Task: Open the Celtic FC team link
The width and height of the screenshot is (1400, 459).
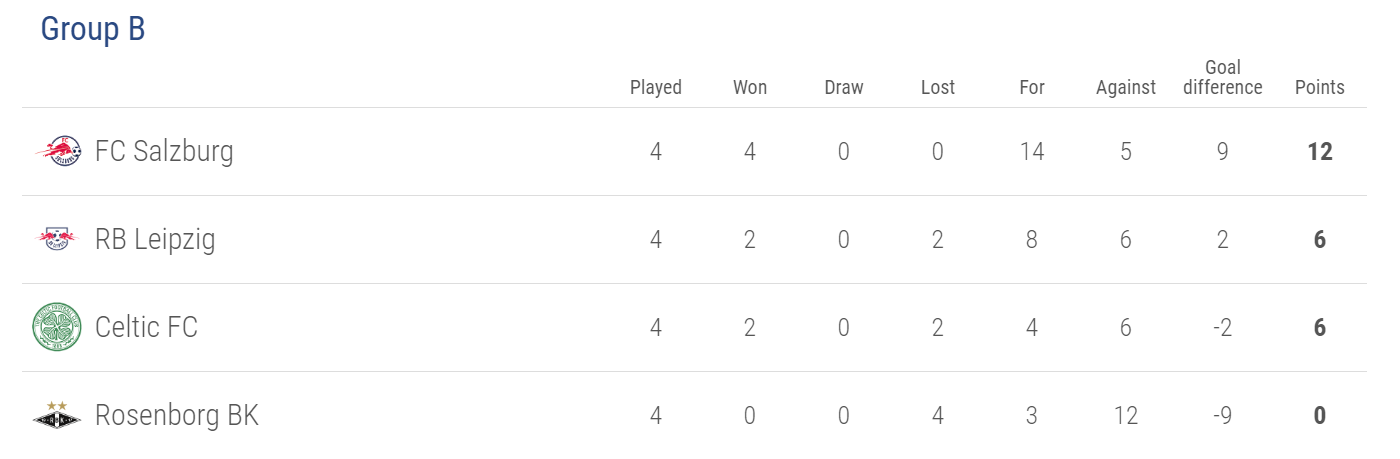Action: [146, 327]
